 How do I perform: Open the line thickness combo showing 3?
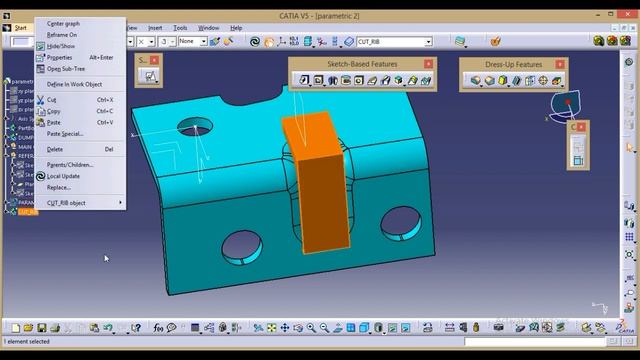point(167,42)
